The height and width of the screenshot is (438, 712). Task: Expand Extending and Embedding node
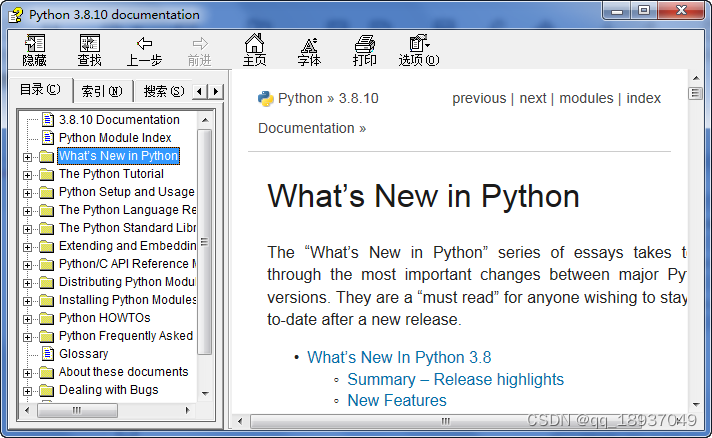pyautogui.click(x=28, y=247)
